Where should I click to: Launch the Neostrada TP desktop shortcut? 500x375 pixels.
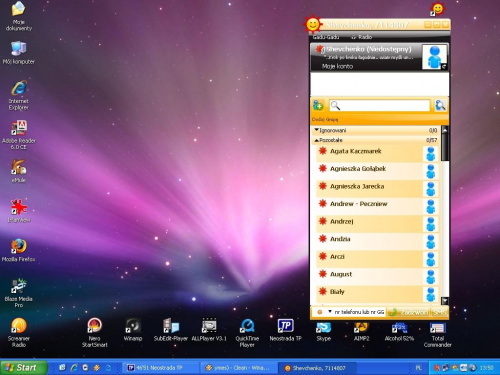click(285, 329)
